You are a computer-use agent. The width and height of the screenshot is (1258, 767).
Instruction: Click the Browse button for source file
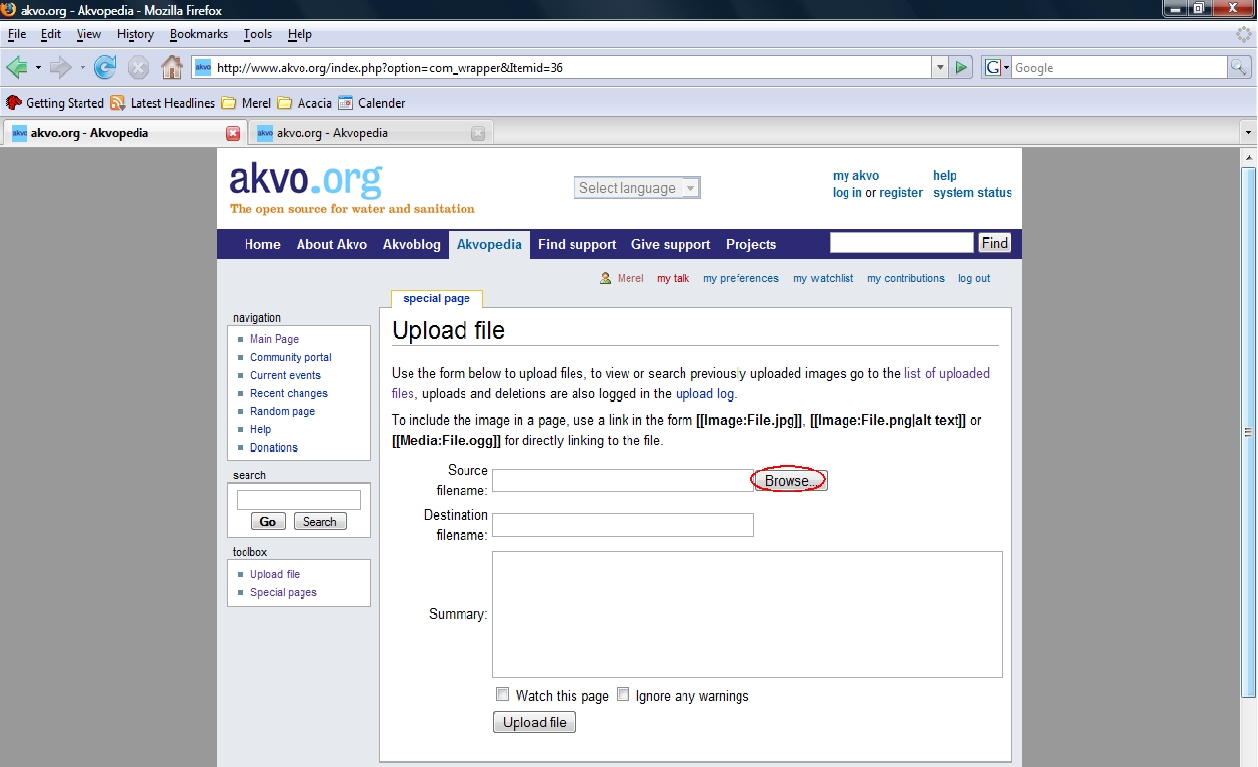[790, 481]
